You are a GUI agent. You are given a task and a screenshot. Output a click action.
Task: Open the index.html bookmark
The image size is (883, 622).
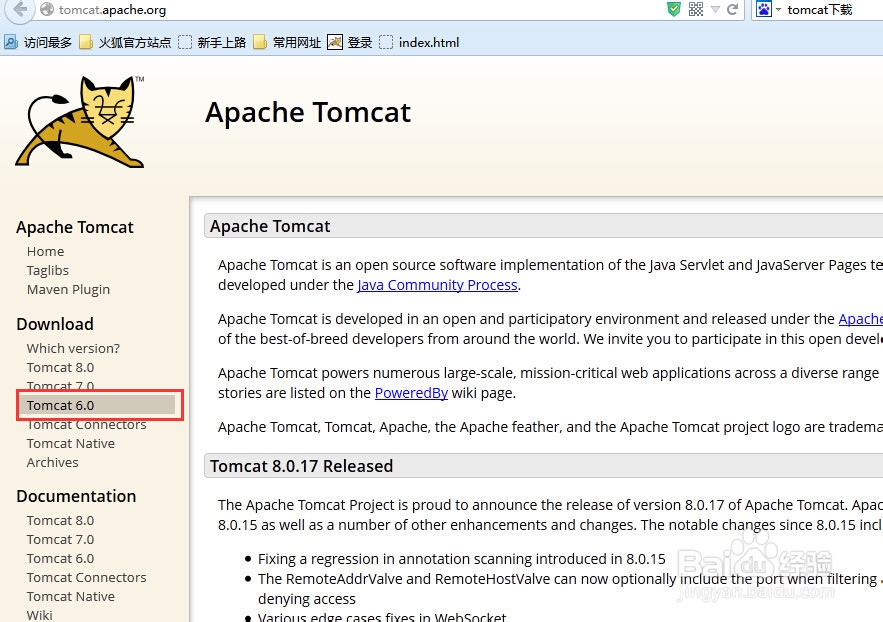(420, 42)
